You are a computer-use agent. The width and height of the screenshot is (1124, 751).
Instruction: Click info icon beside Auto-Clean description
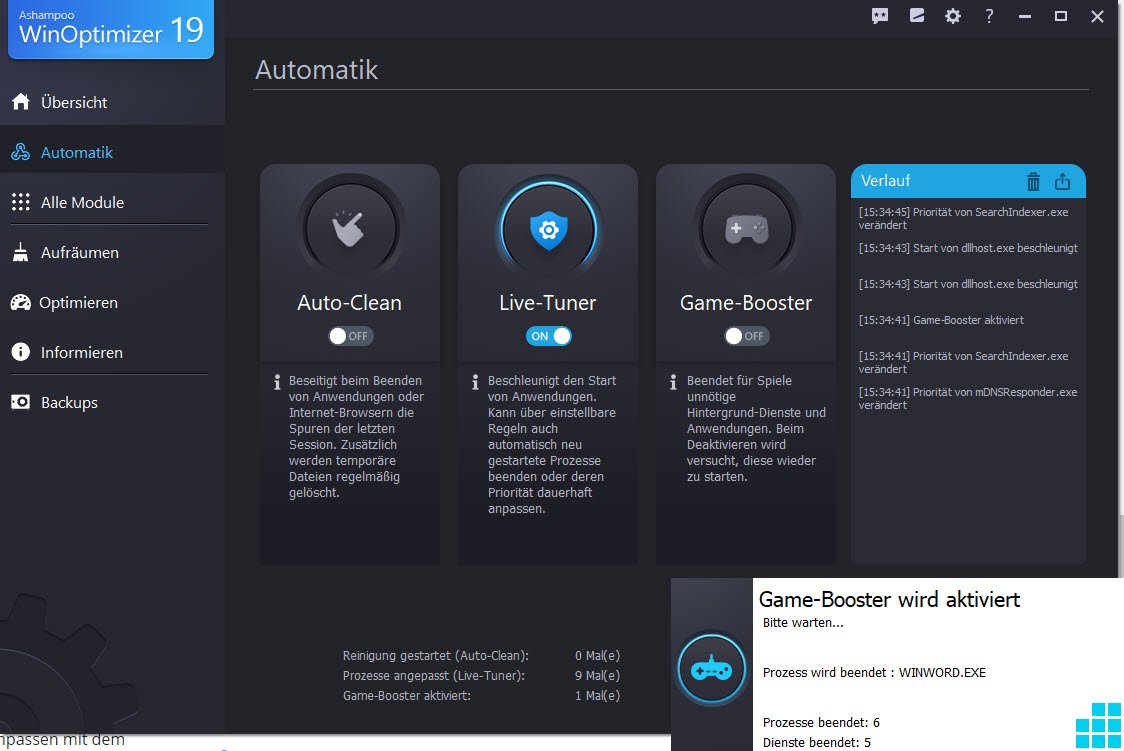(277, 382)
